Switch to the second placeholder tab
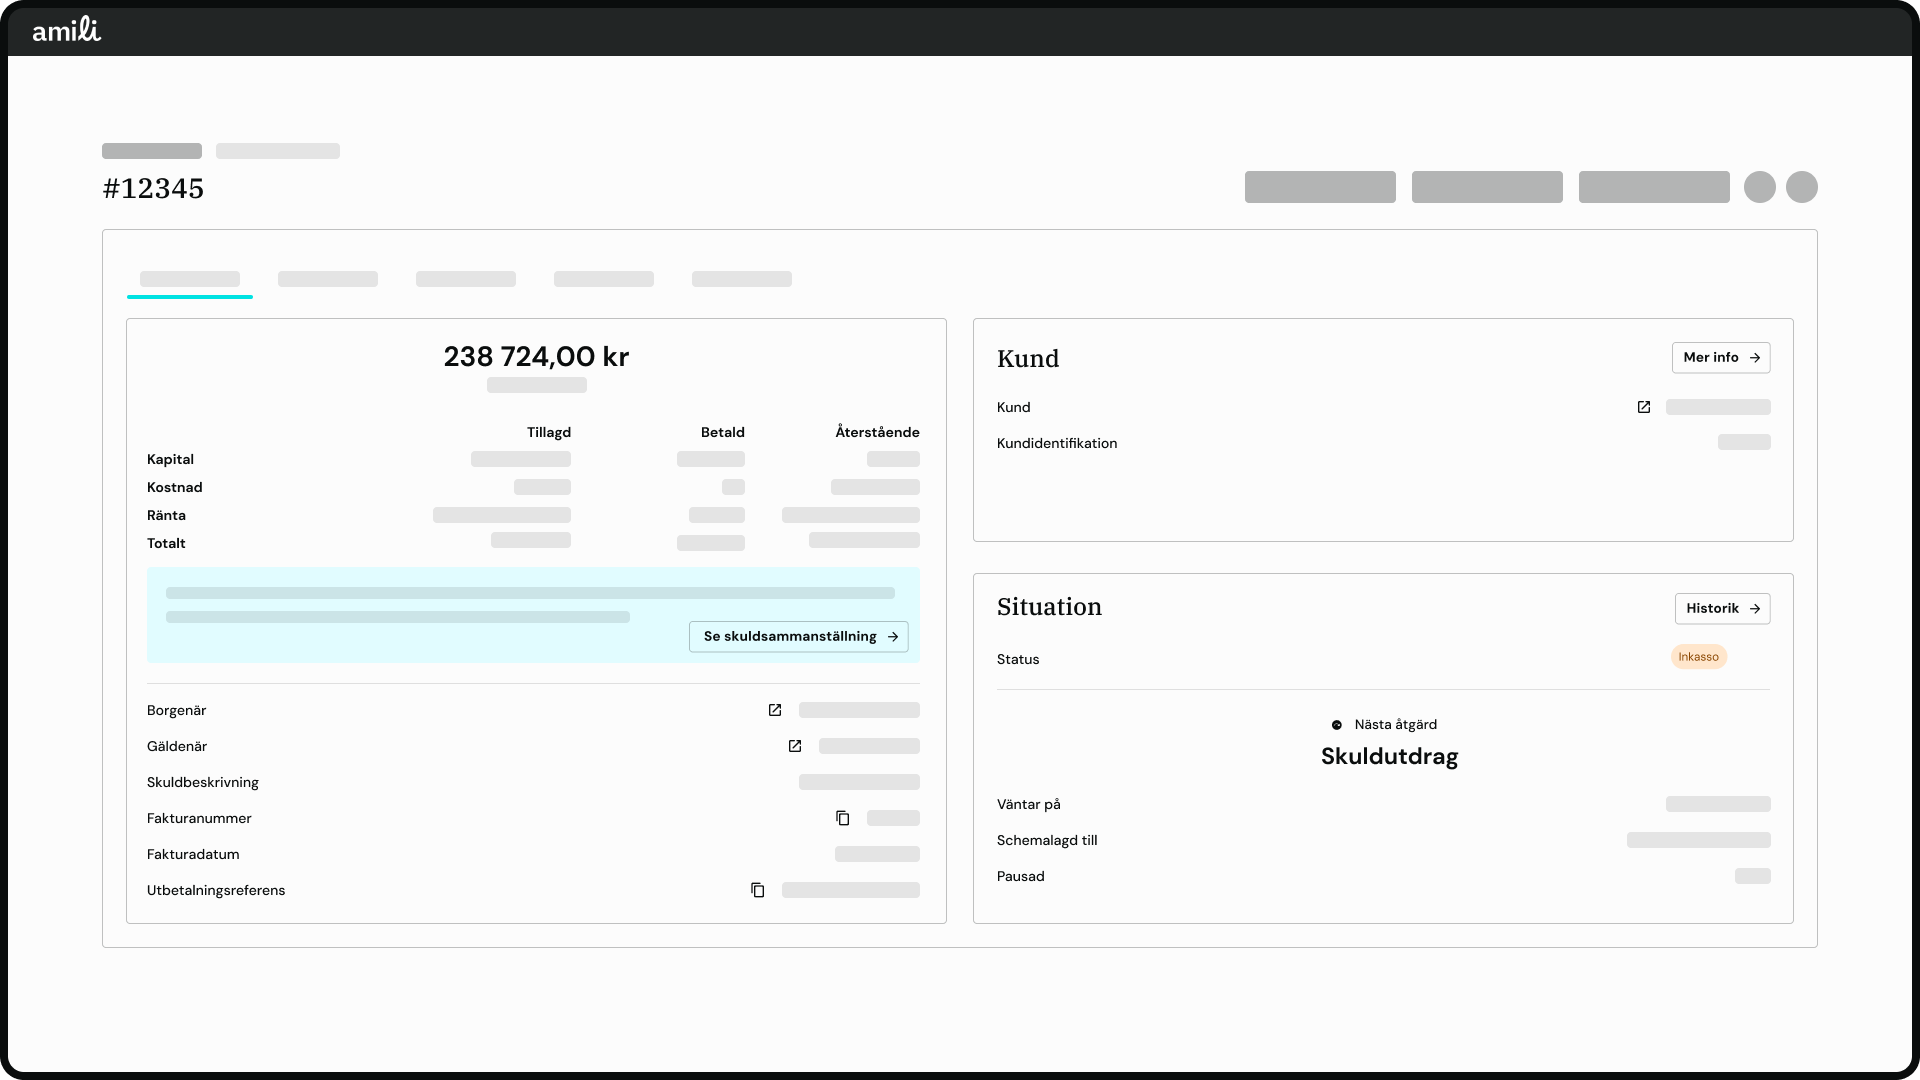 coord(328,280)
